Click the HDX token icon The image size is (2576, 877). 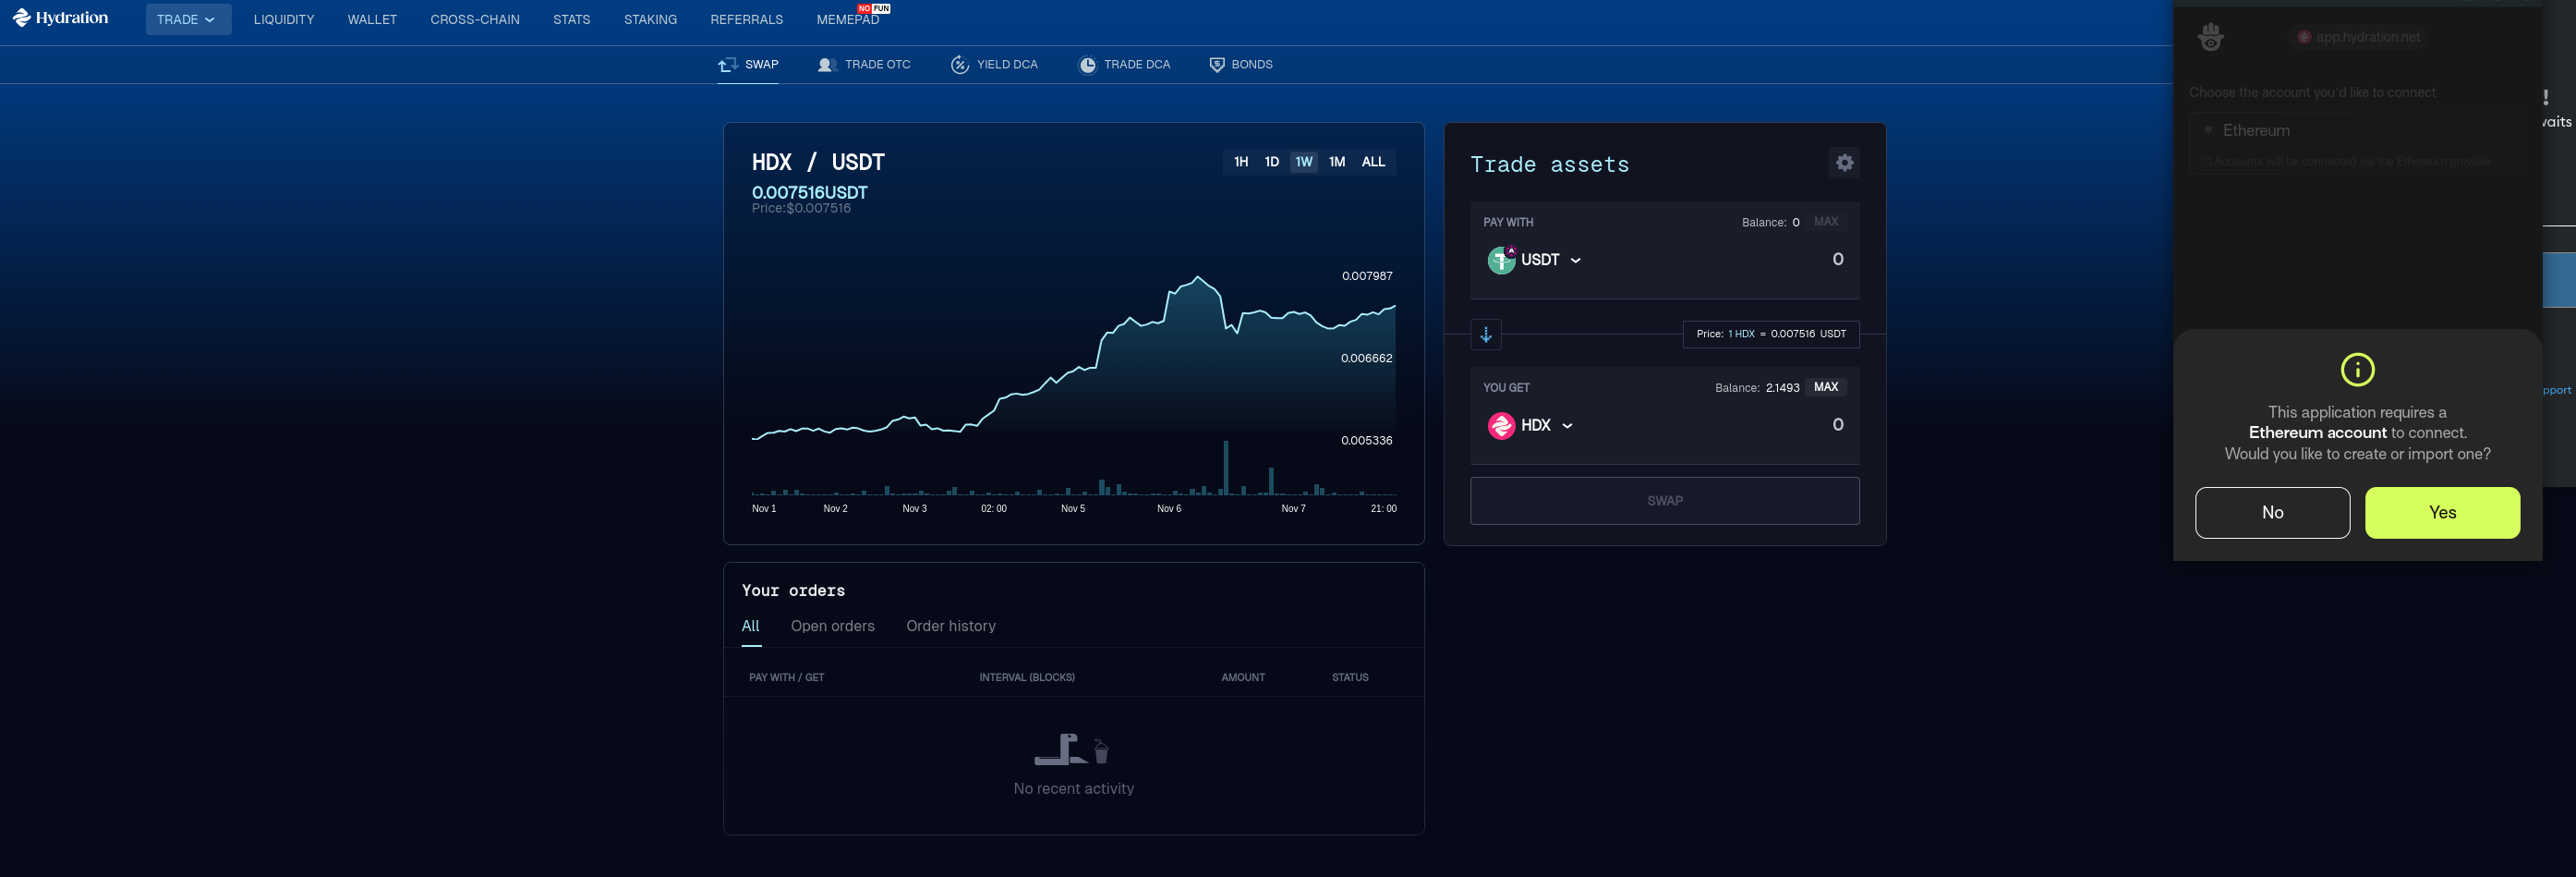point(1500,425)
